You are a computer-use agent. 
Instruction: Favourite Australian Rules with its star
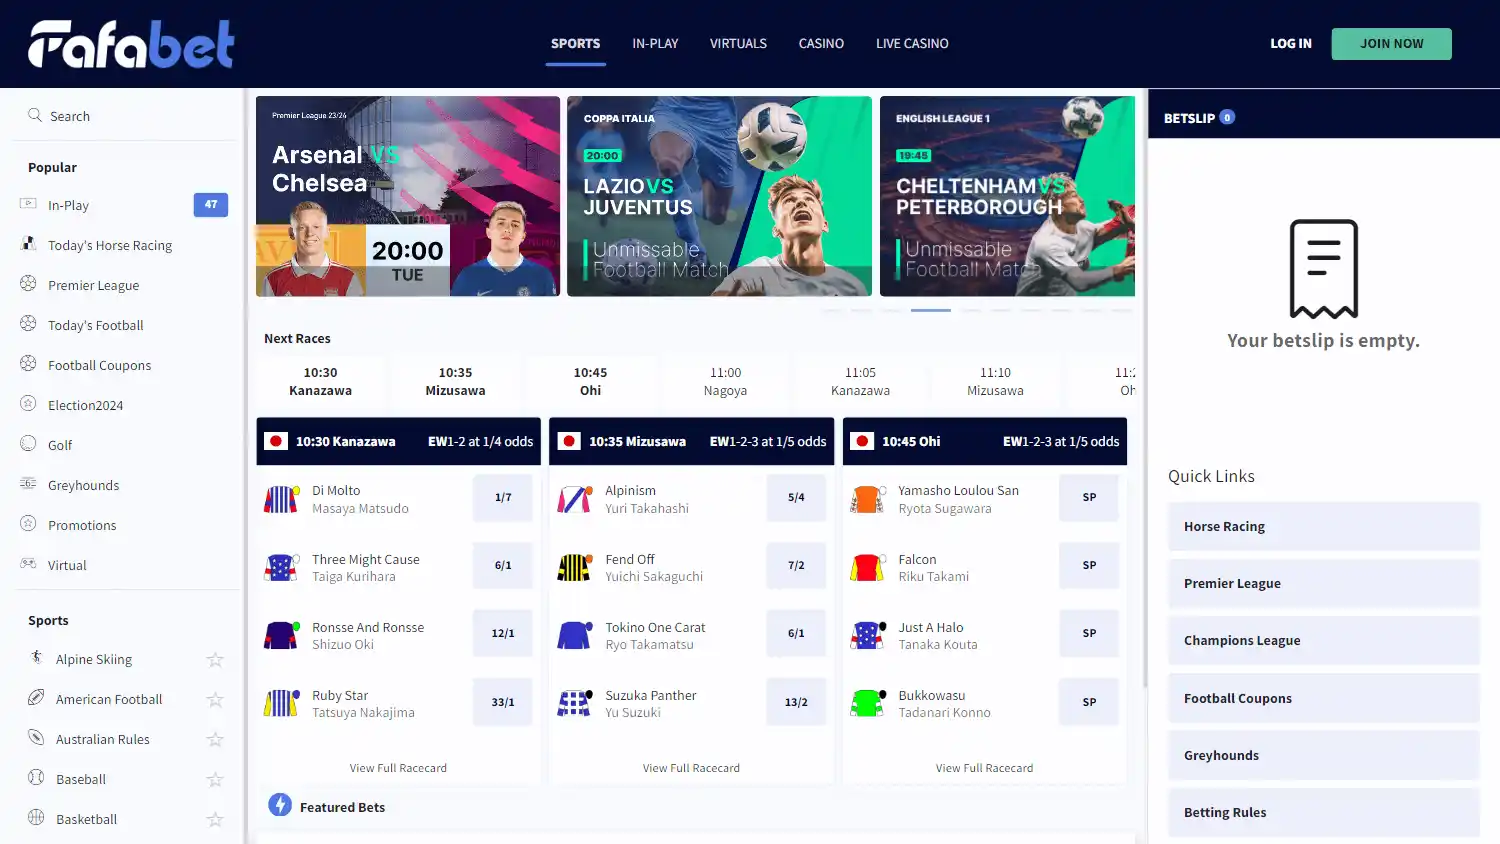coord(214,740)
